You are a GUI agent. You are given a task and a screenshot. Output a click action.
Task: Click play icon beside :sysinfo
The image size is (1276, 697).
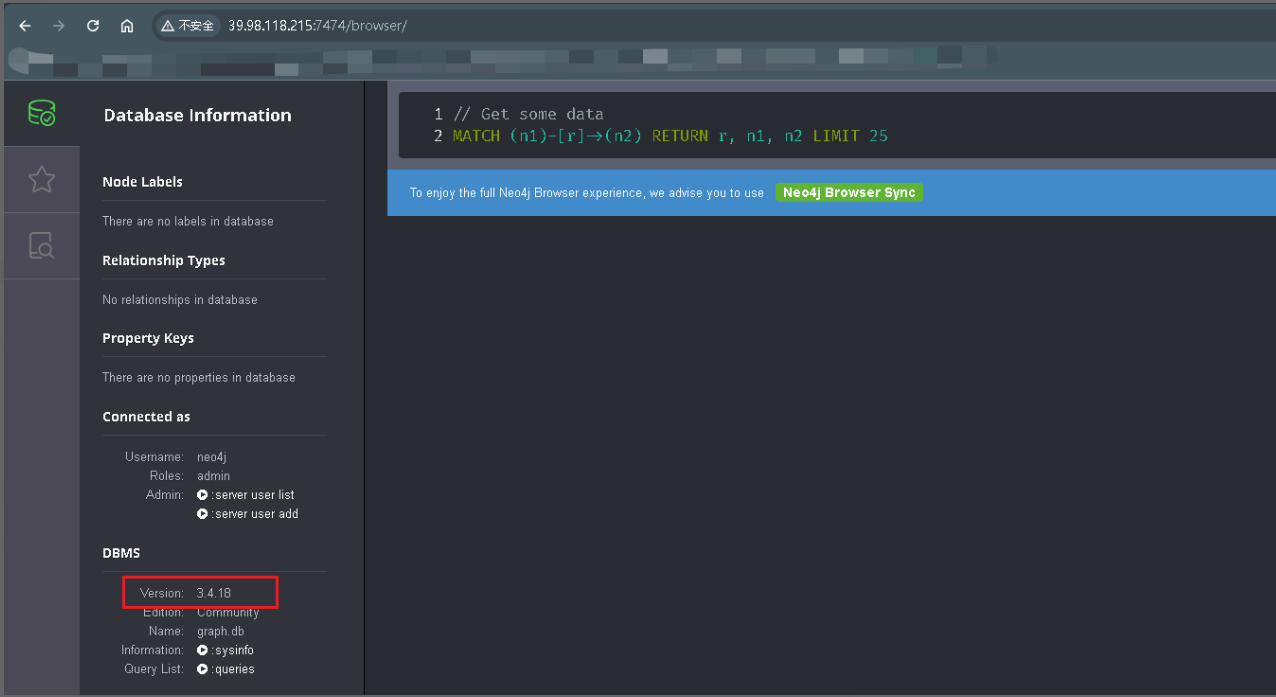(203, 650)
